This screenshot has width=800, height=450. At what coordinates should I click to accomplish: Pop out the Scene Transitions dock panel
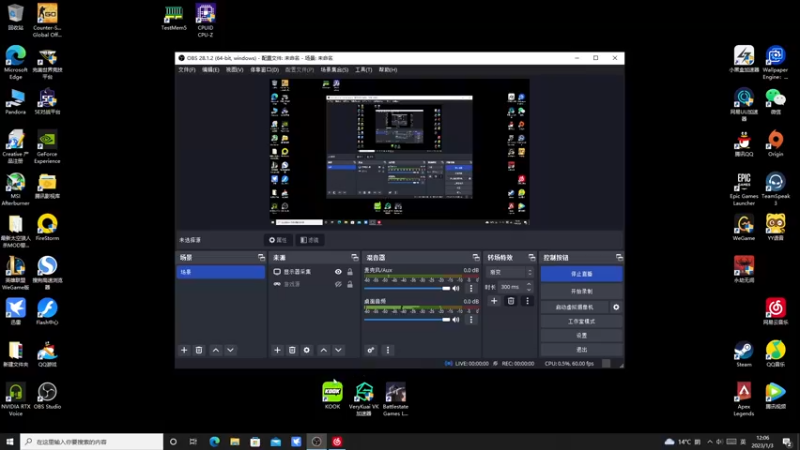(x=532, y=258)
